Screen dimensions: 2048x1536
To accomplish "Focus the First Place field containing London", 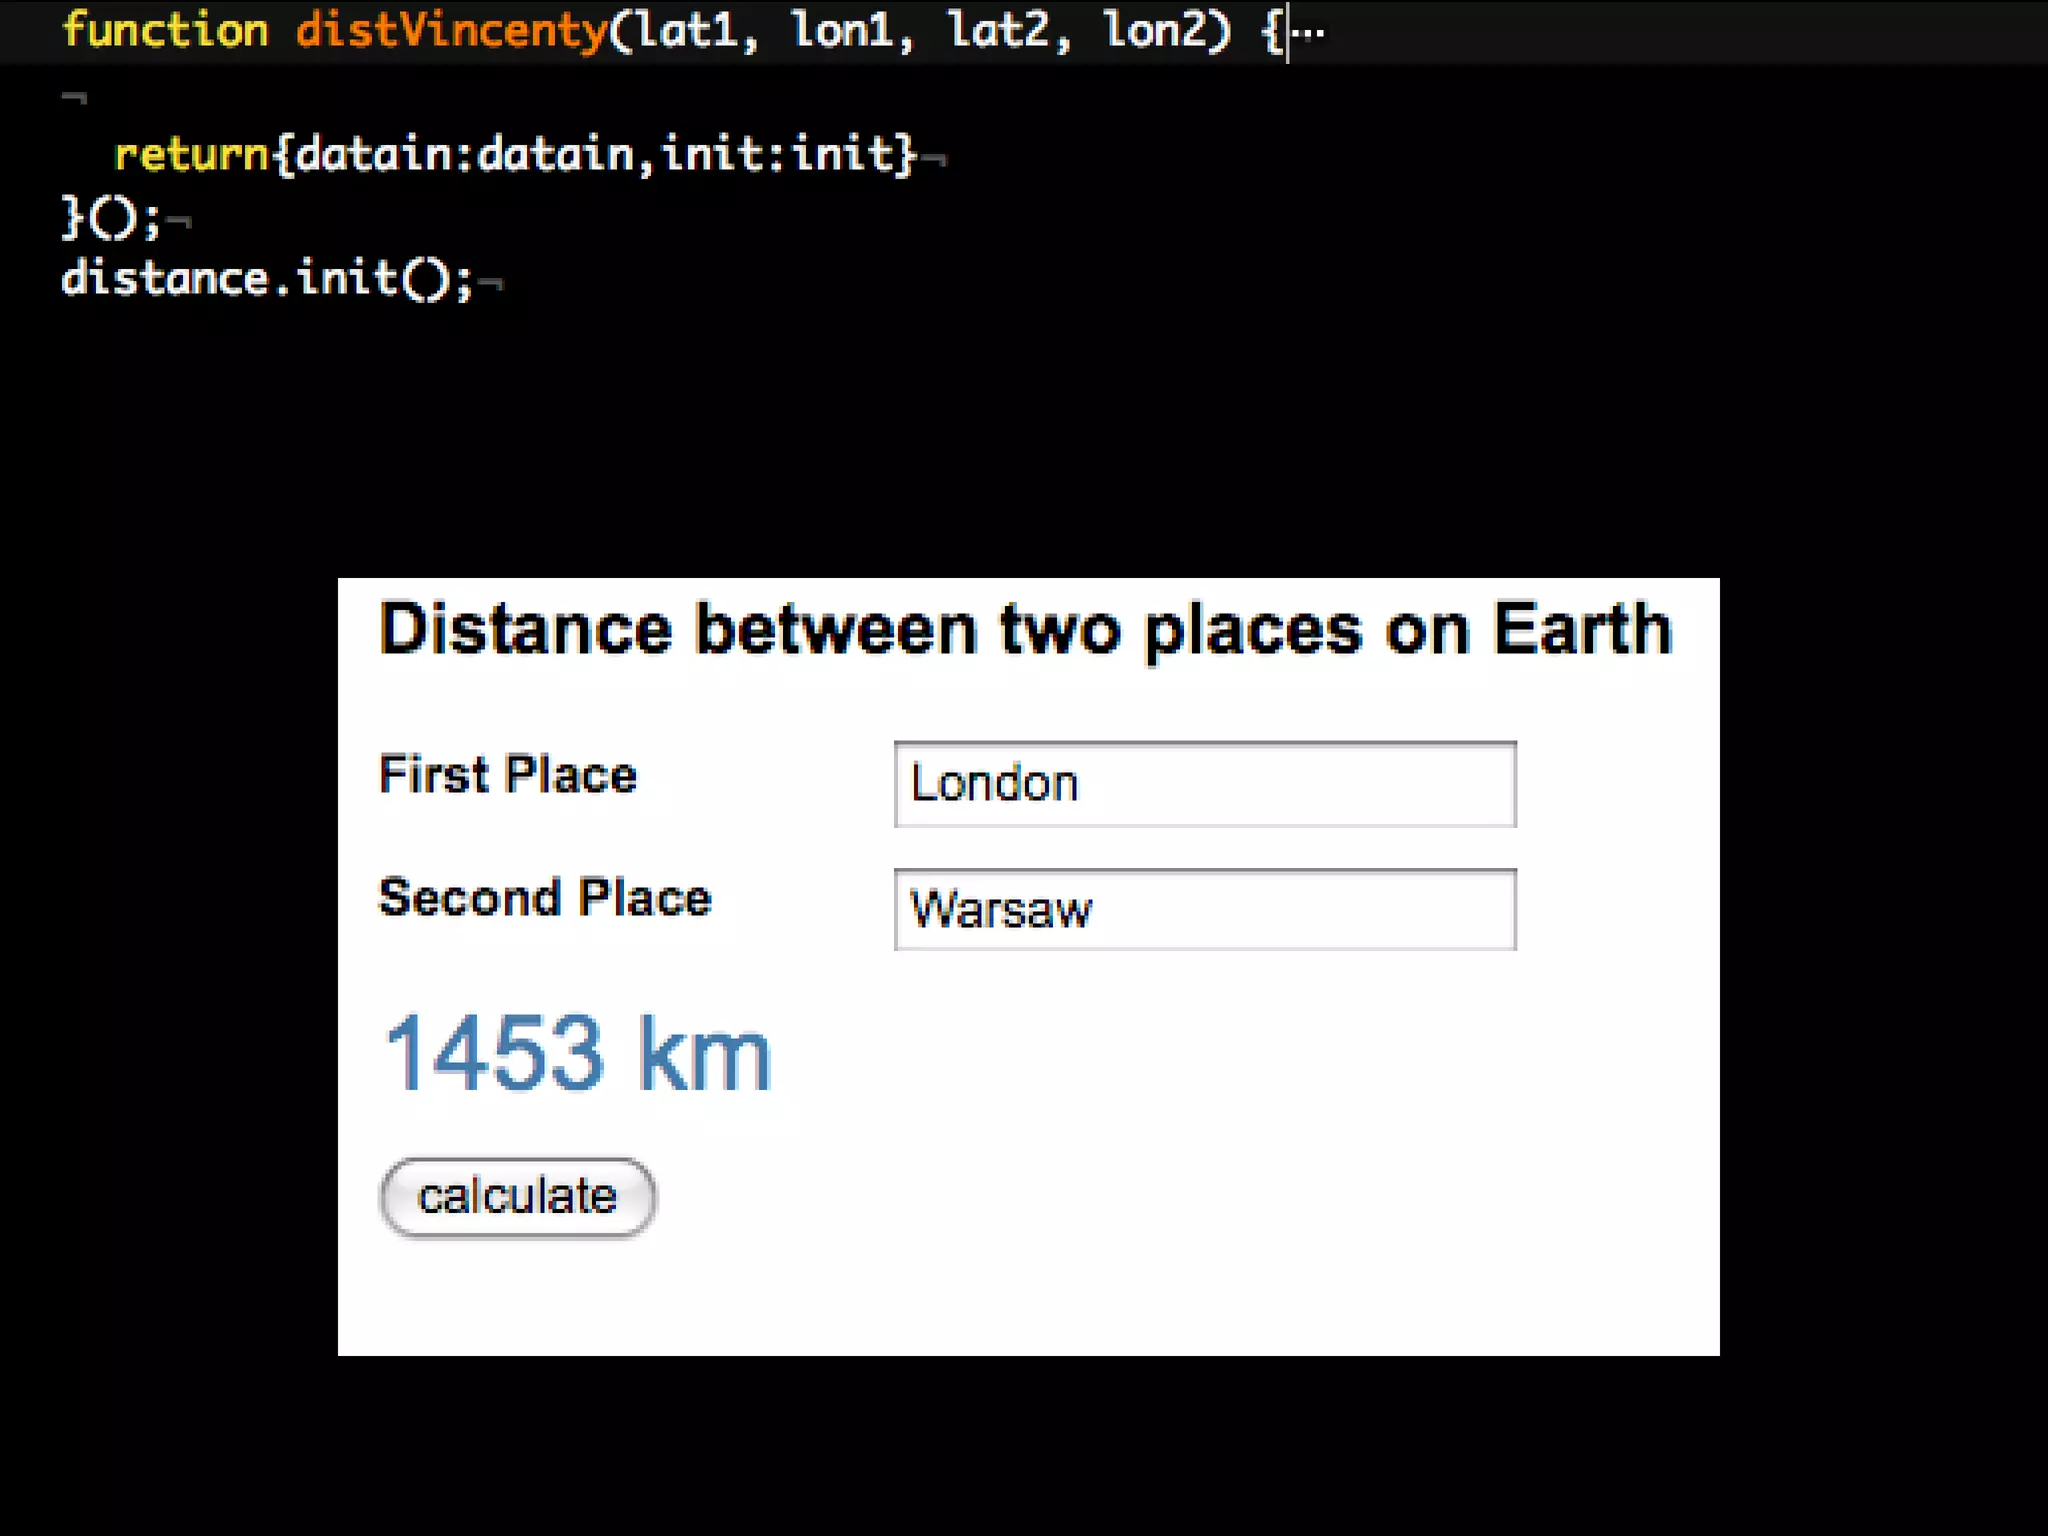I will (1204, 784).
